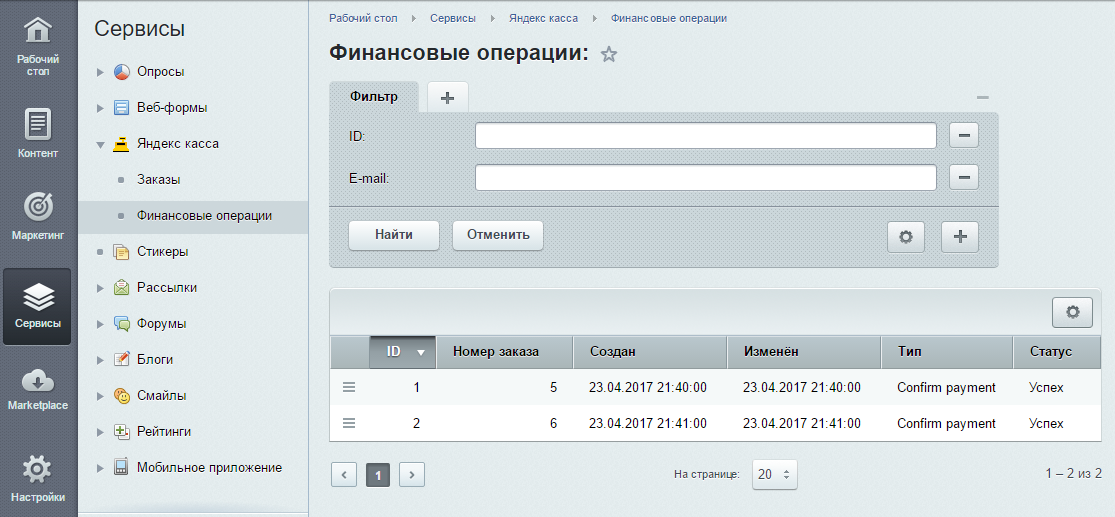
Task: Open the per-page count dropdown
Action: coord(775,475)
